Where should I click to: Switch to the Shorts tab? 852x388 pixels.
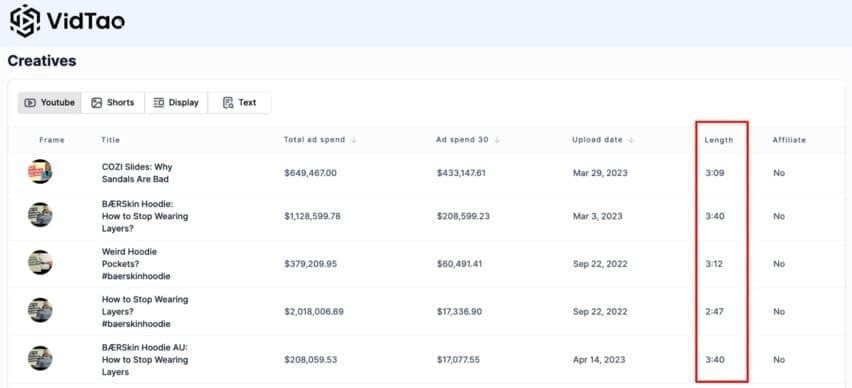coord(112,103)
